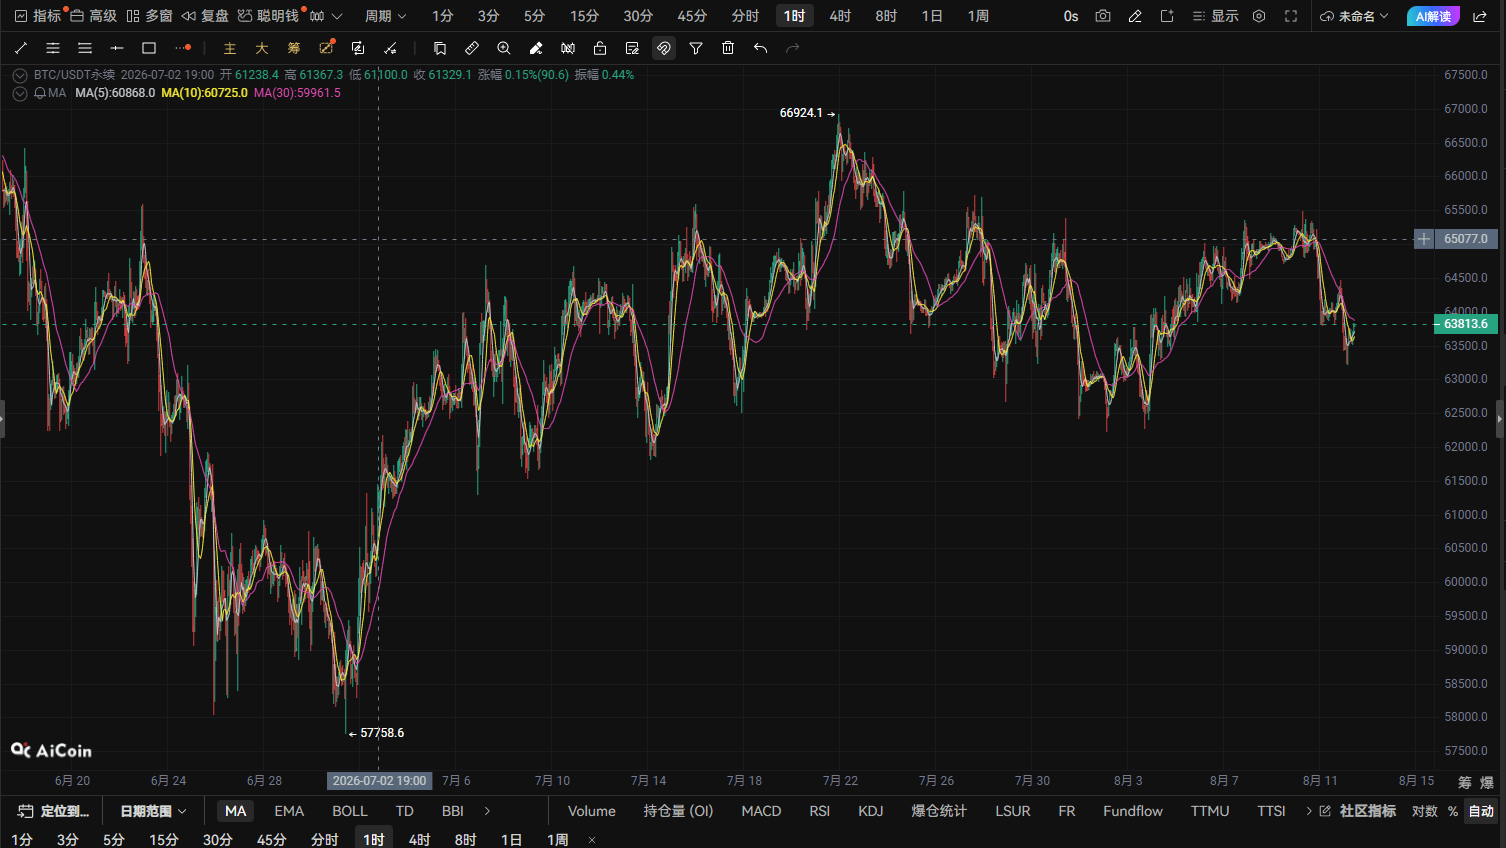Close the bottom timeframe row
The height and width of the screenshot is (848, 1506).
pyautogui.click(x=592, y=840)
